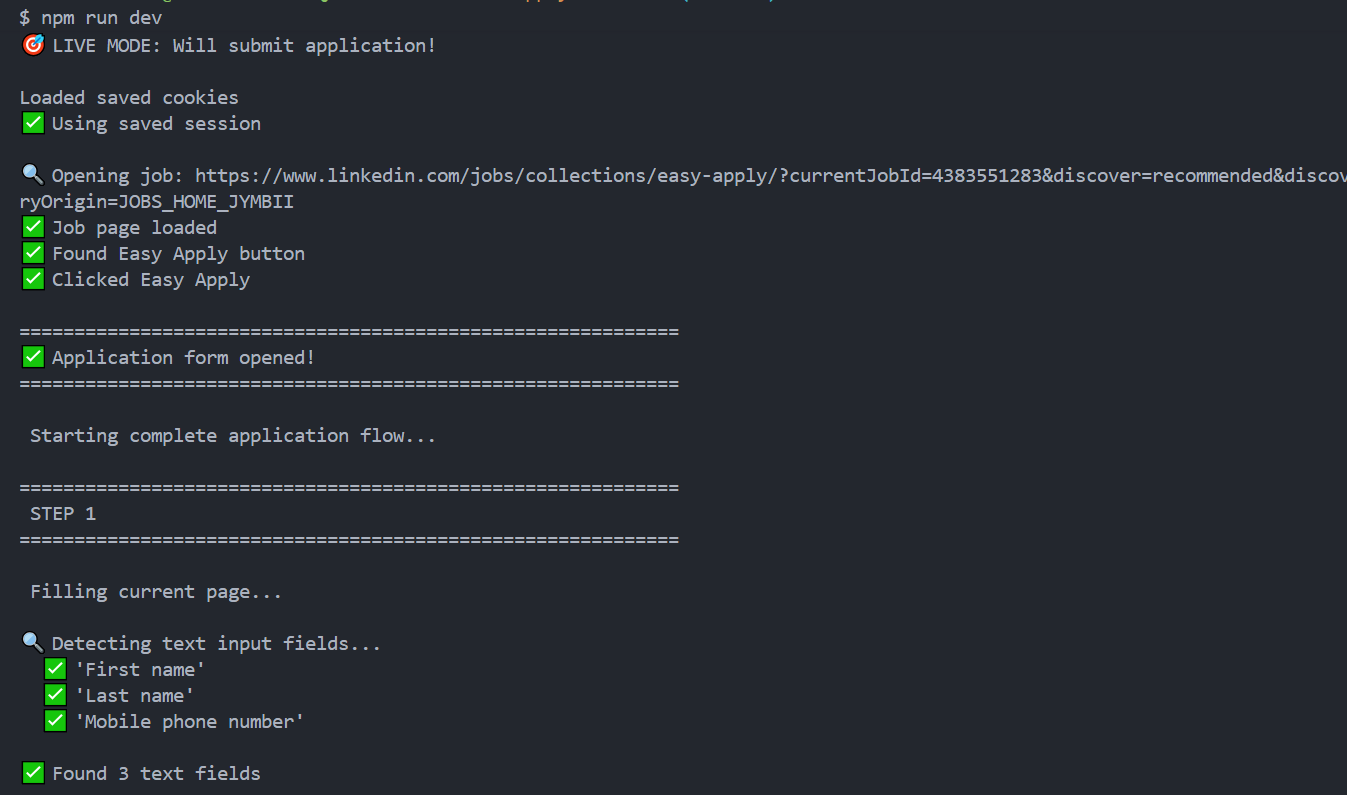Click the target emoji beside LIVE MODE

tap(33, 45)
